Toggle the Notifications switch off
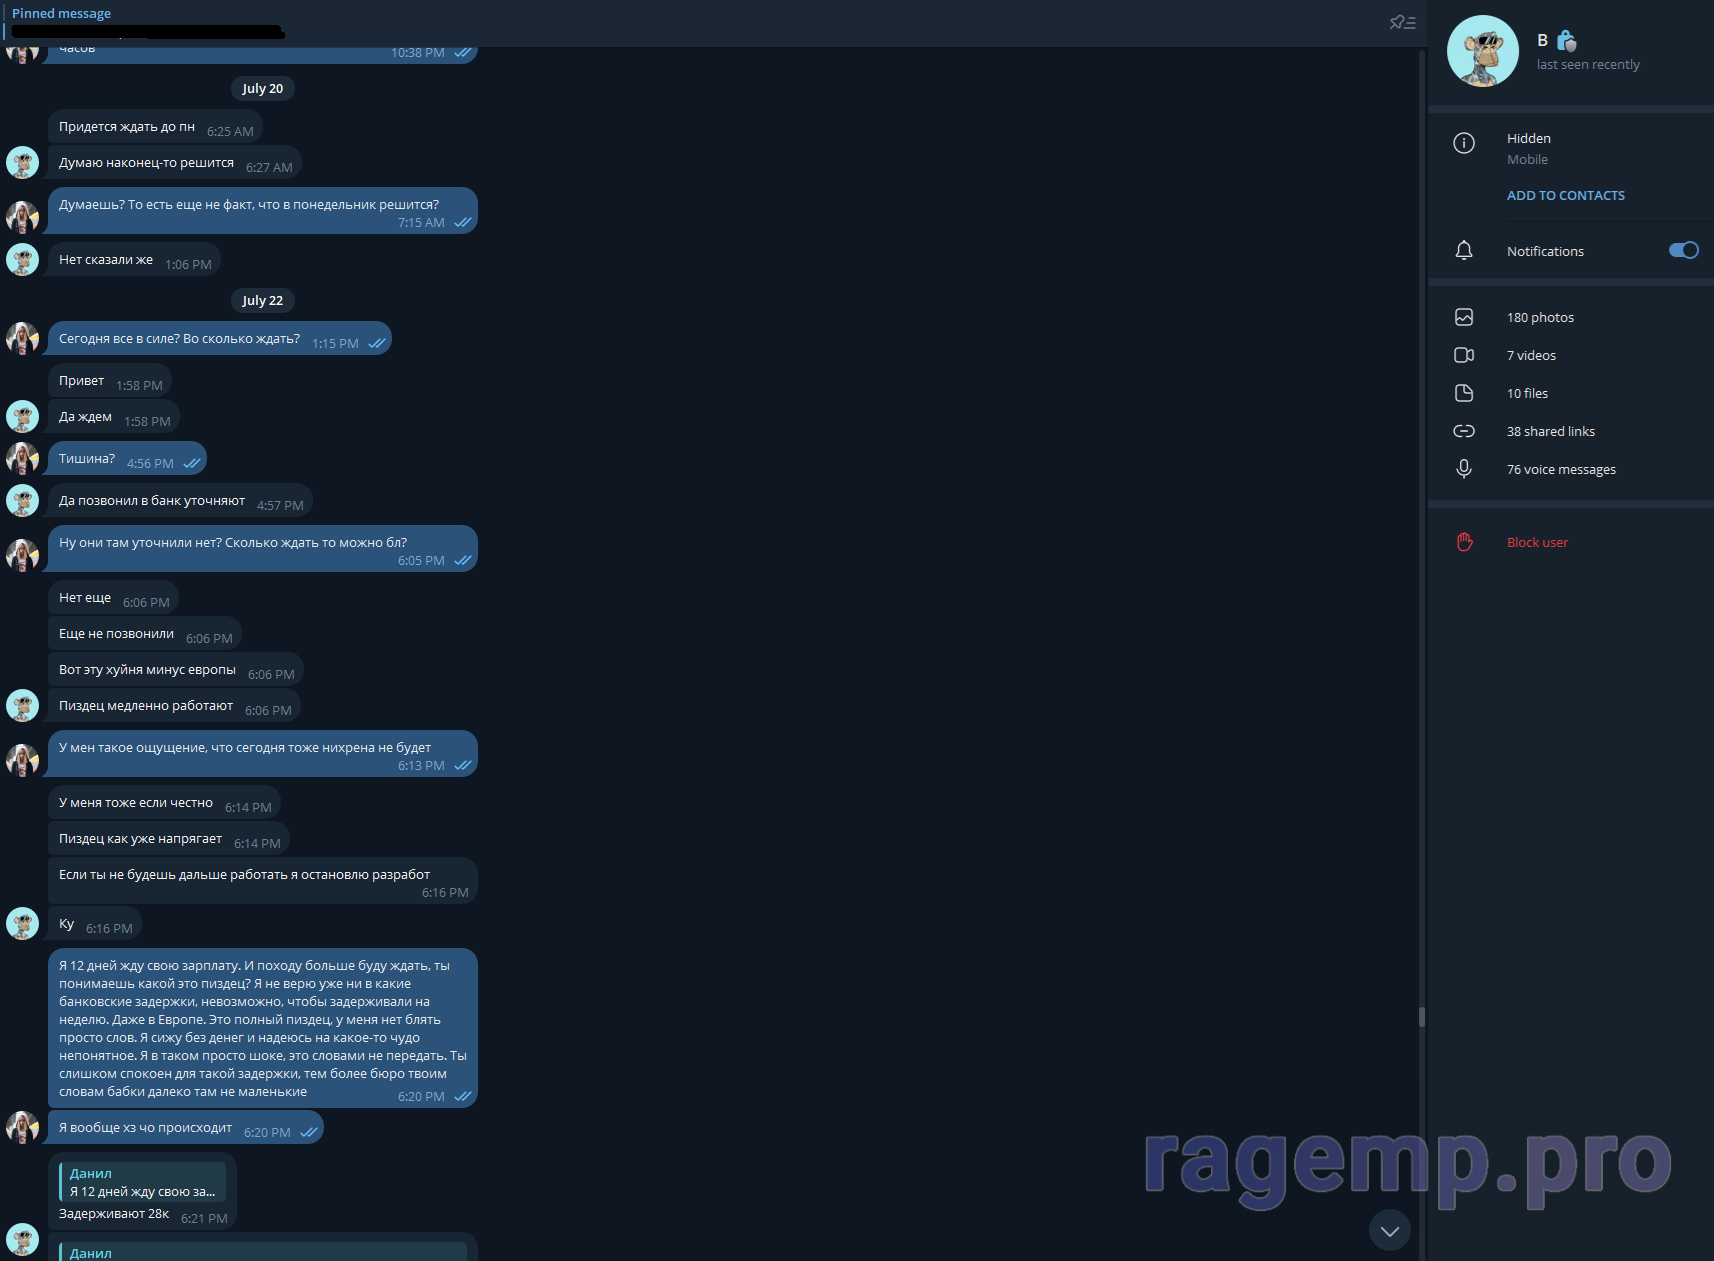The width and height of the screenshot is (1714, 1261). tap(1683, 250)
